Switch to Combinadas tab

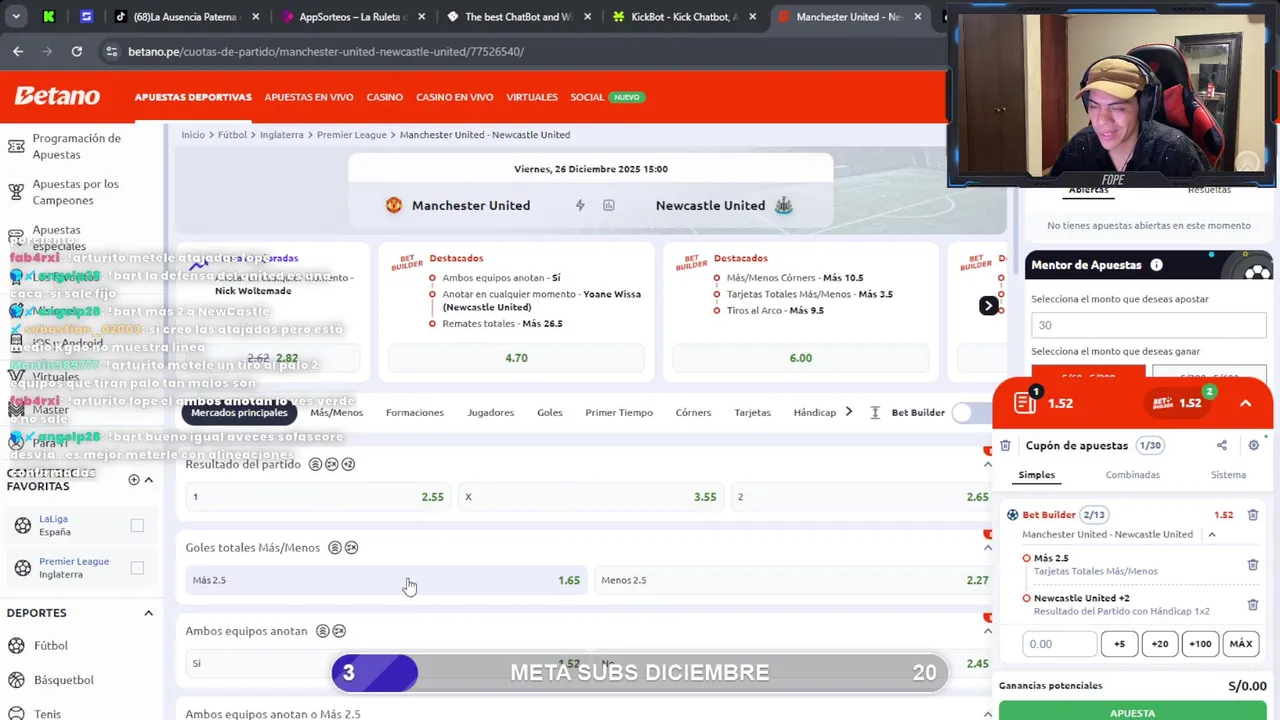tap(1132, 475)
